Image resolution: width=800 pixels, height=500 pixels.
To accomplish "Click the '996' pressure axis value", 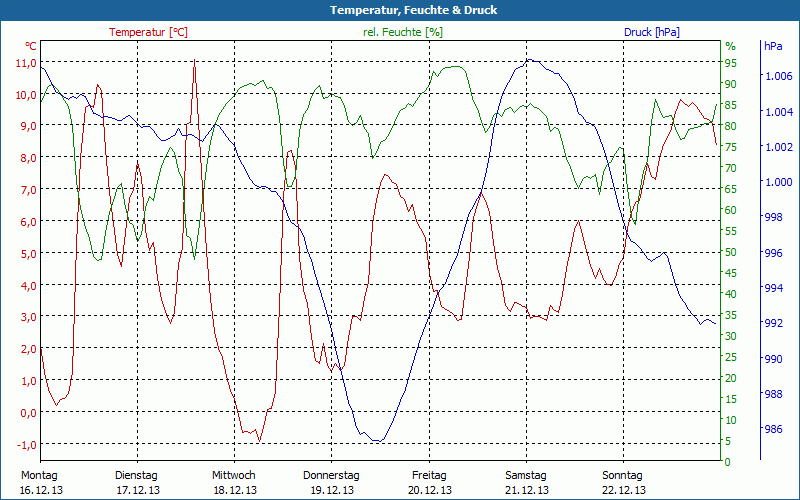I will point(773,253).
